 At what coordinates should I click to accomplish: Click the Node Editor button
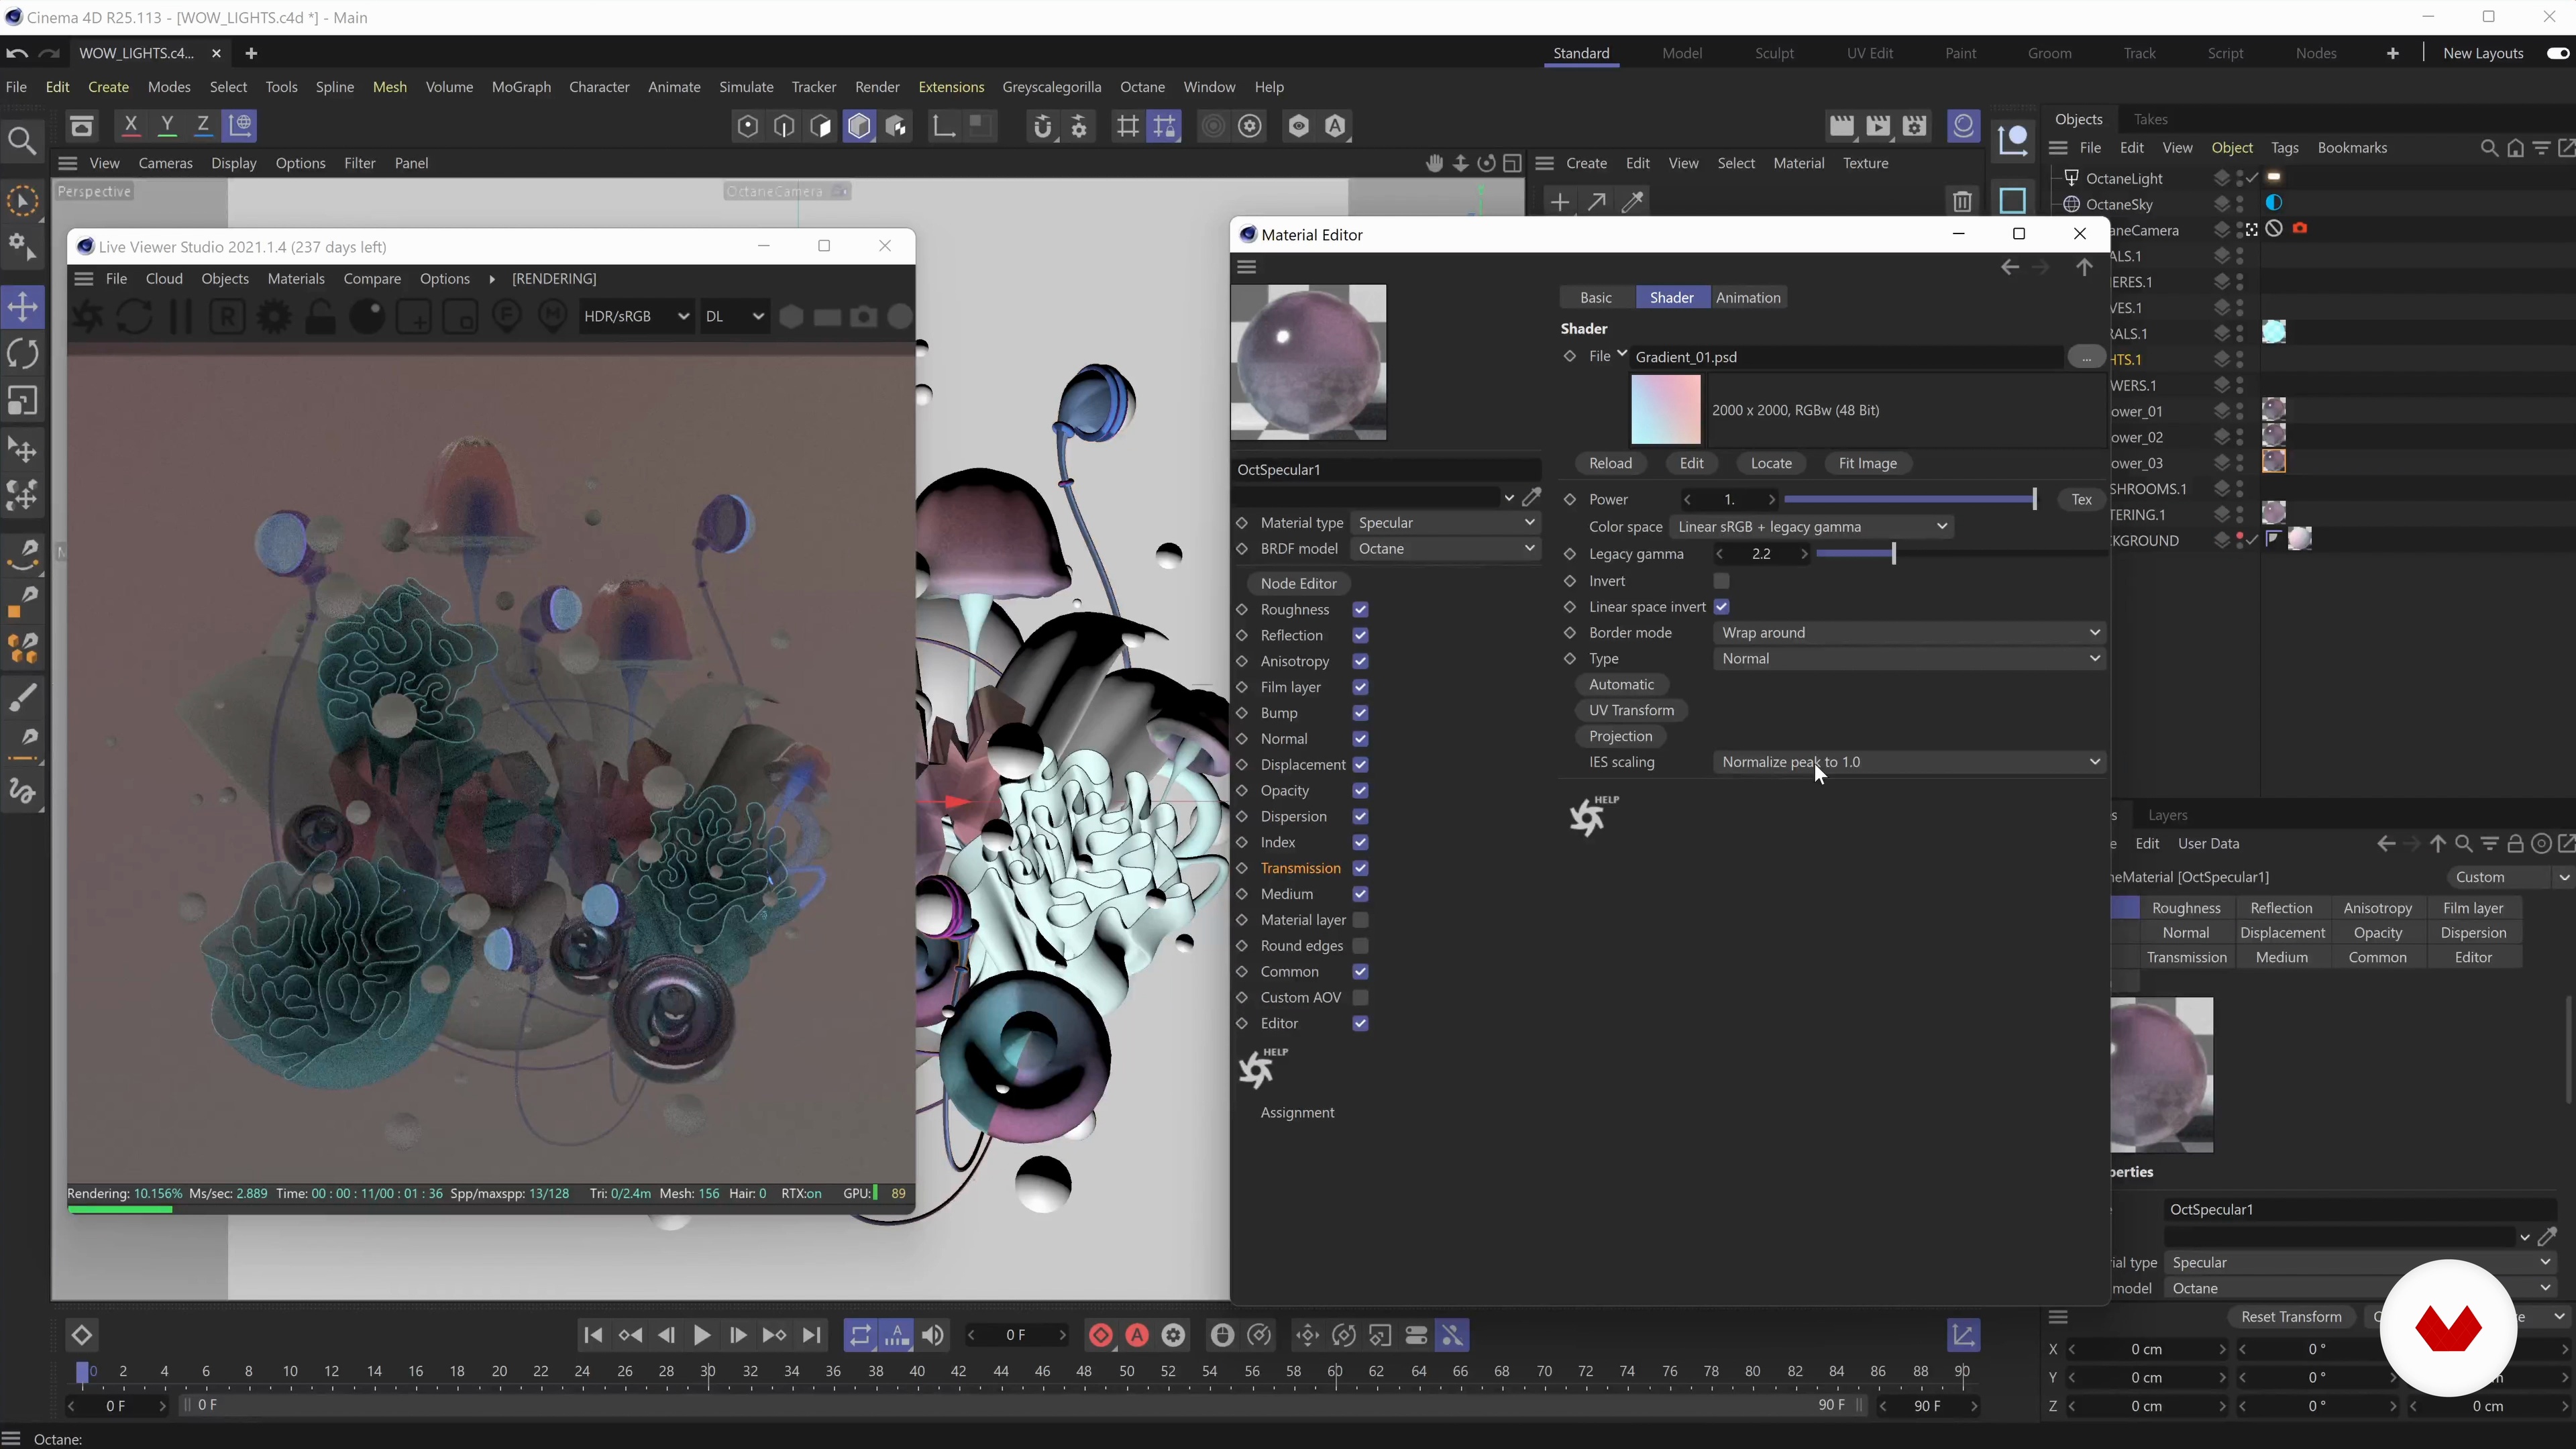pos(1298,584)
